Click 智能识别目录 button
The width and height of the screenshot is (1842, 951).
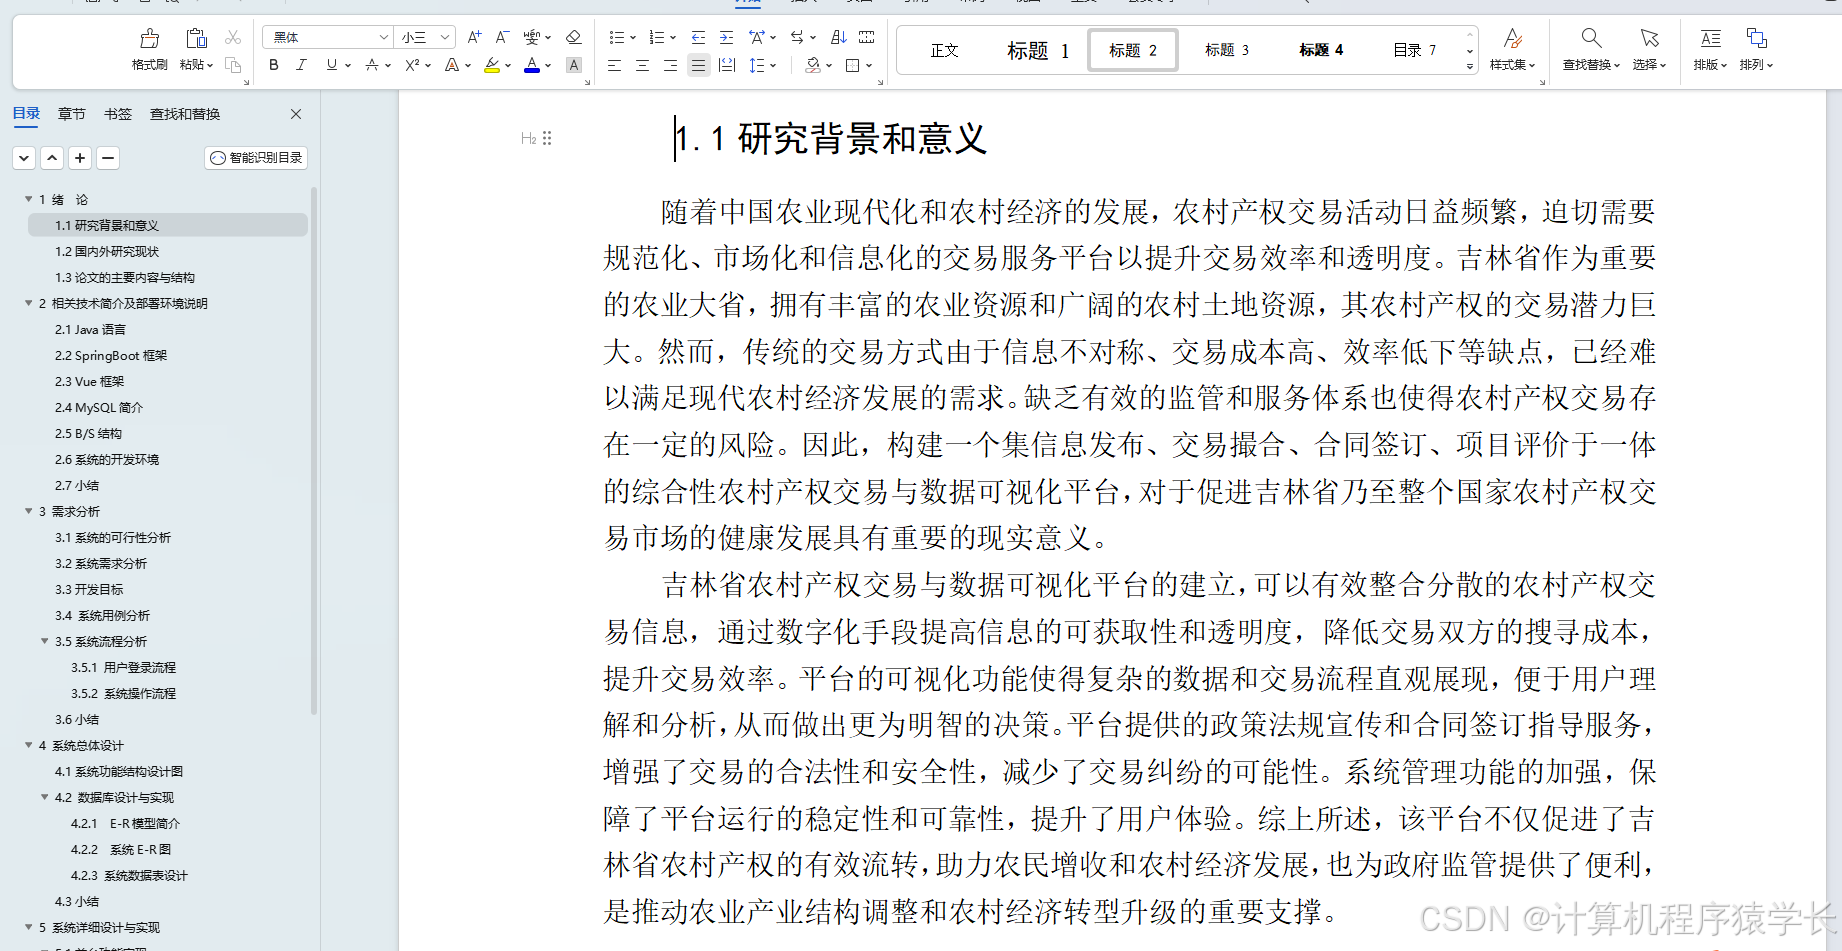pos(256,158)
